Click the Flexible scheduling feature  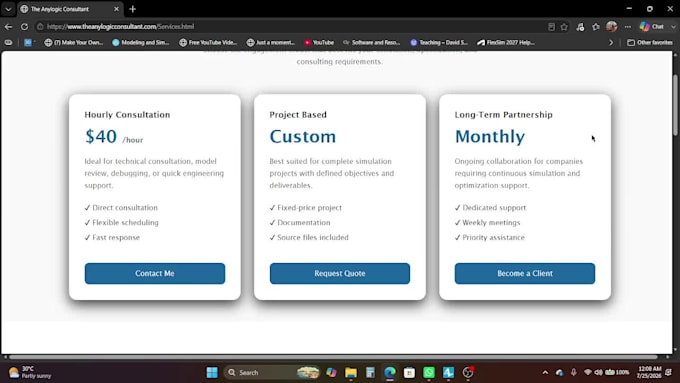tap(121, 223)
